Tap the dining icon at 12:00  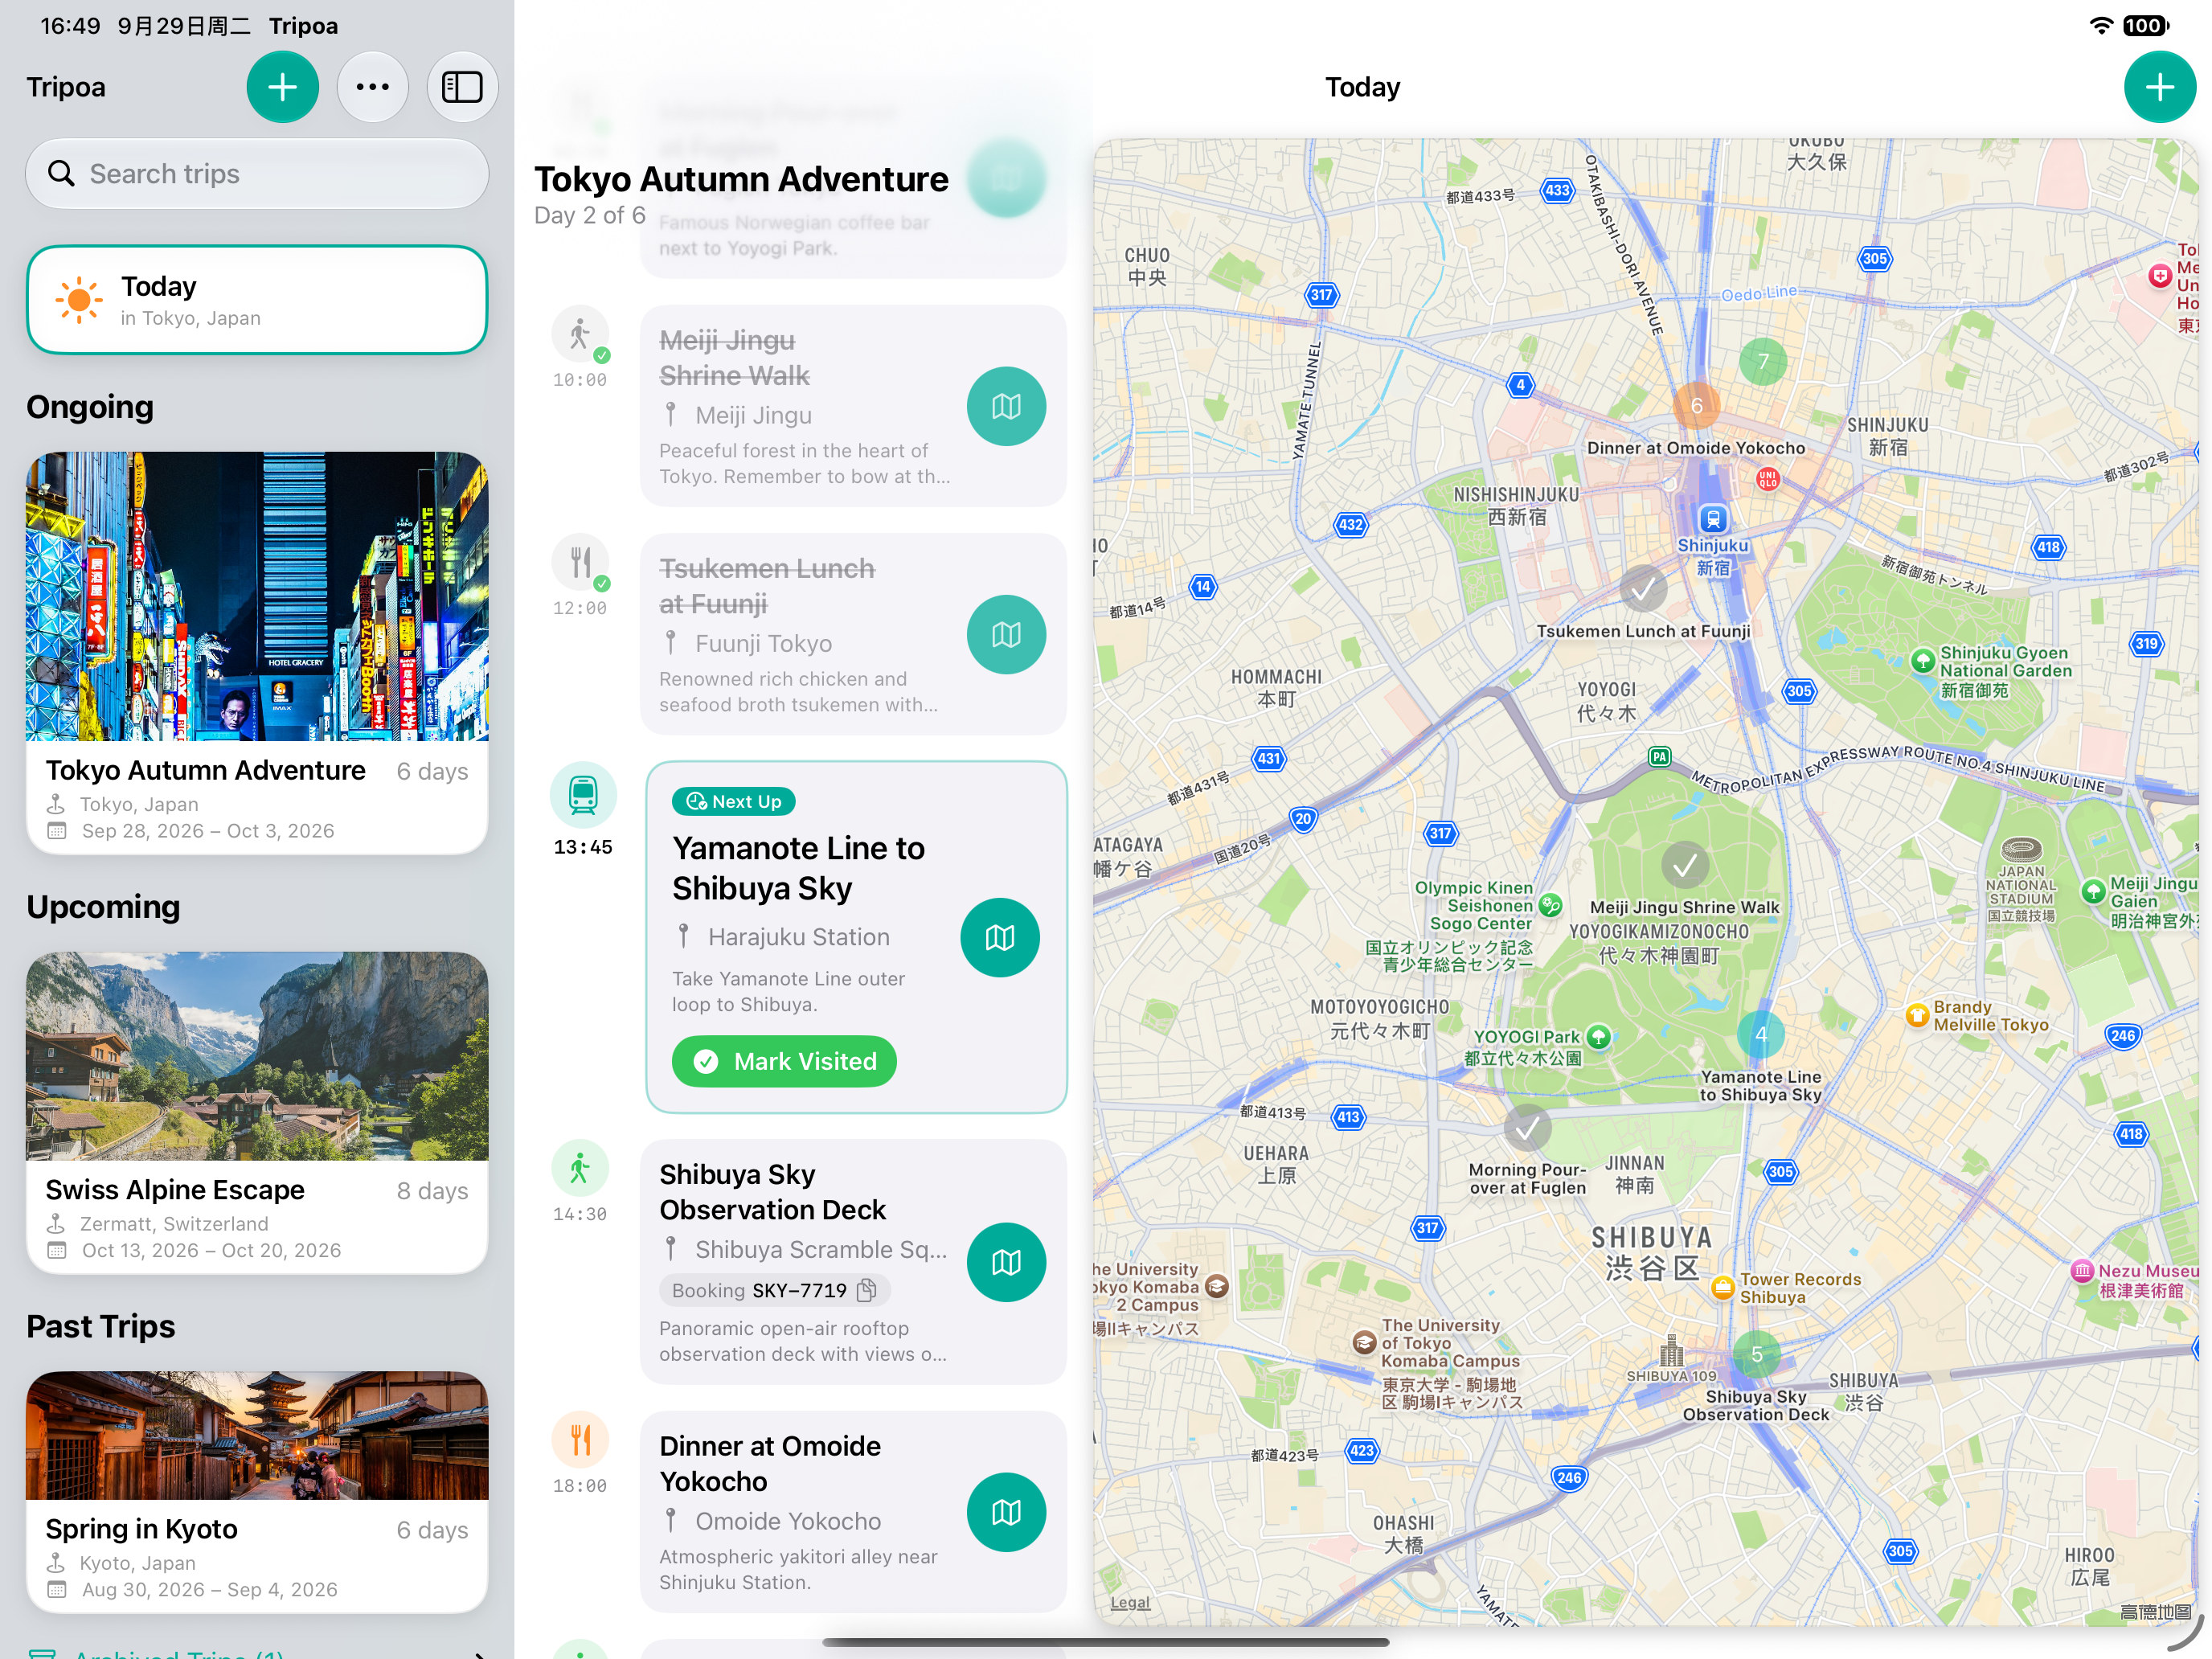580,562
